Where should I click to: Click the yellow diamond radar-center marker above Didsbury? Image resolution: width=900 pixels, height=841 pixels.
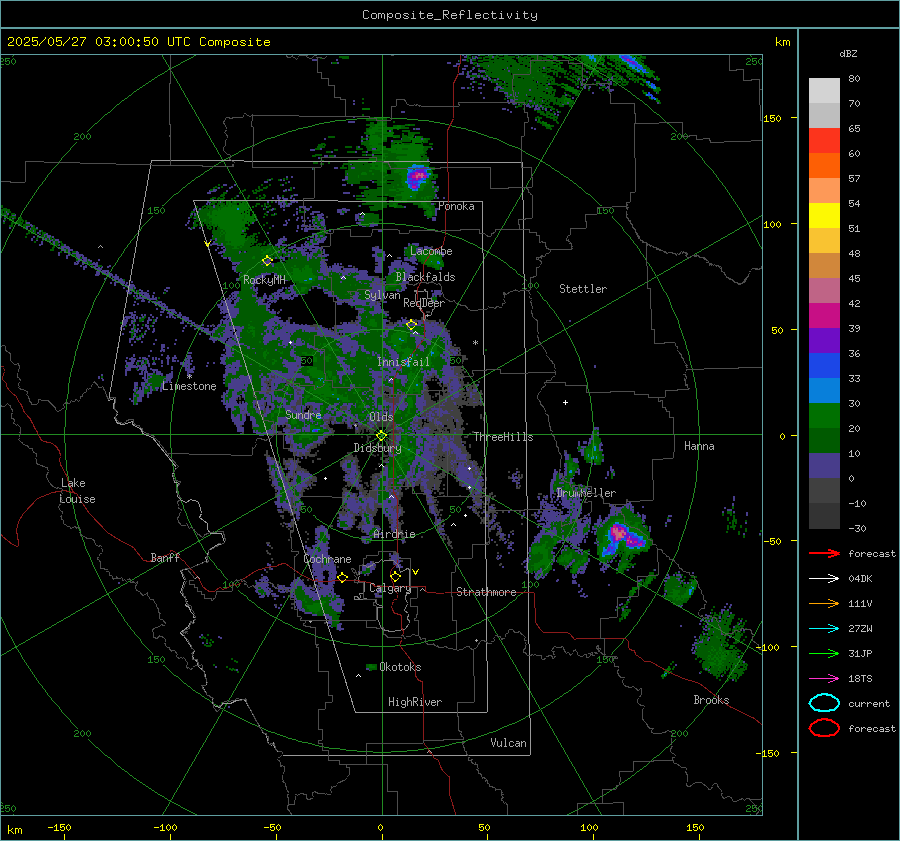(x=381, y=436)
